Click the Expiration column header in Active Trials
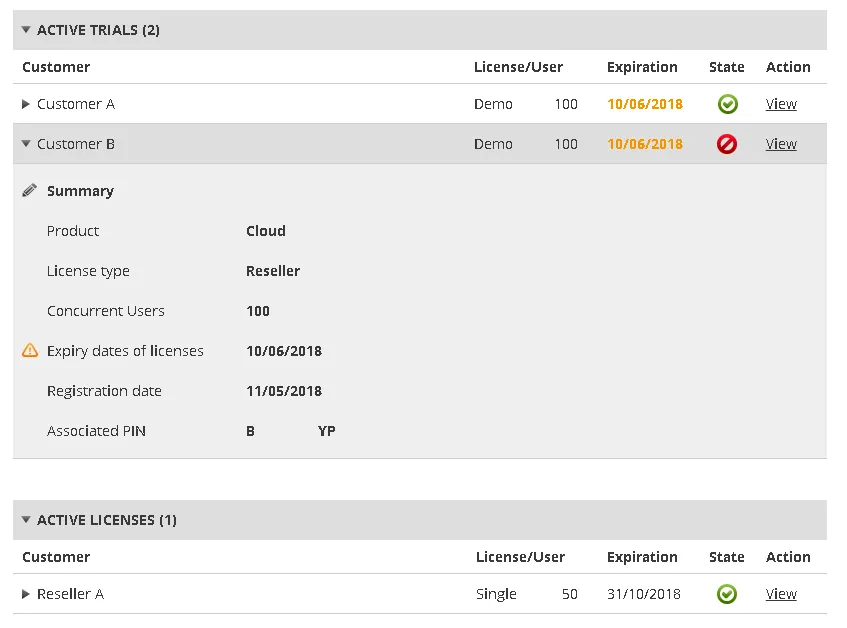This screenshot has width=847, height=628. point(642,67)
